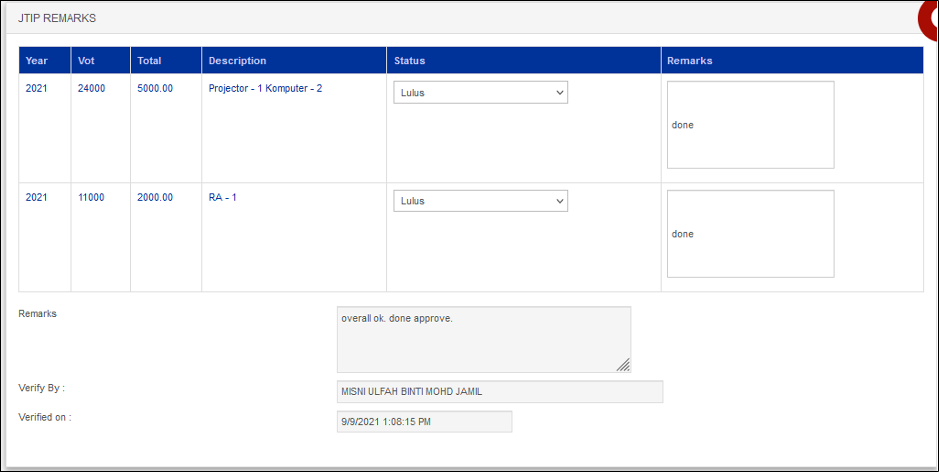Click the Status column header

coord(409,61)
